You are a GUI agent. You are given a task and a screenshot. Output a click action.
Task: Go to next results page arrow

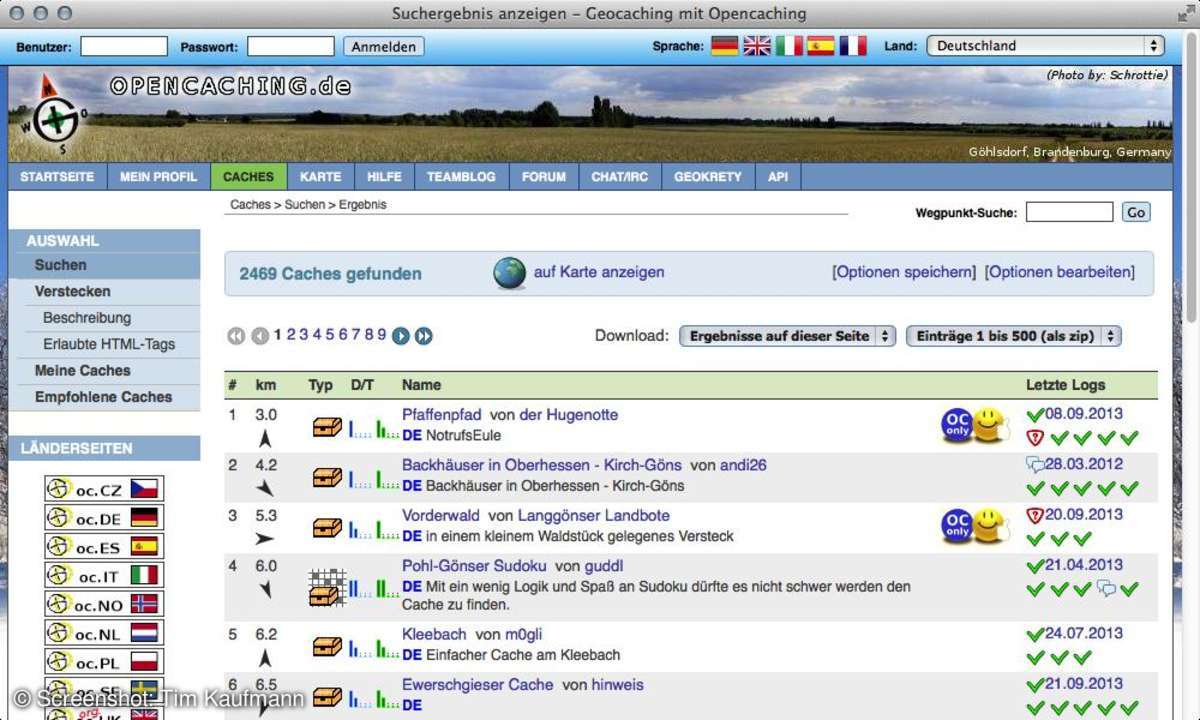click(401, 336)
